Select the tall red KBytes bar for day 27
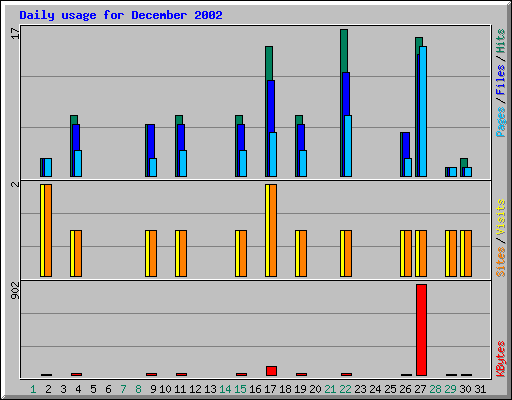 coord(421,330)
